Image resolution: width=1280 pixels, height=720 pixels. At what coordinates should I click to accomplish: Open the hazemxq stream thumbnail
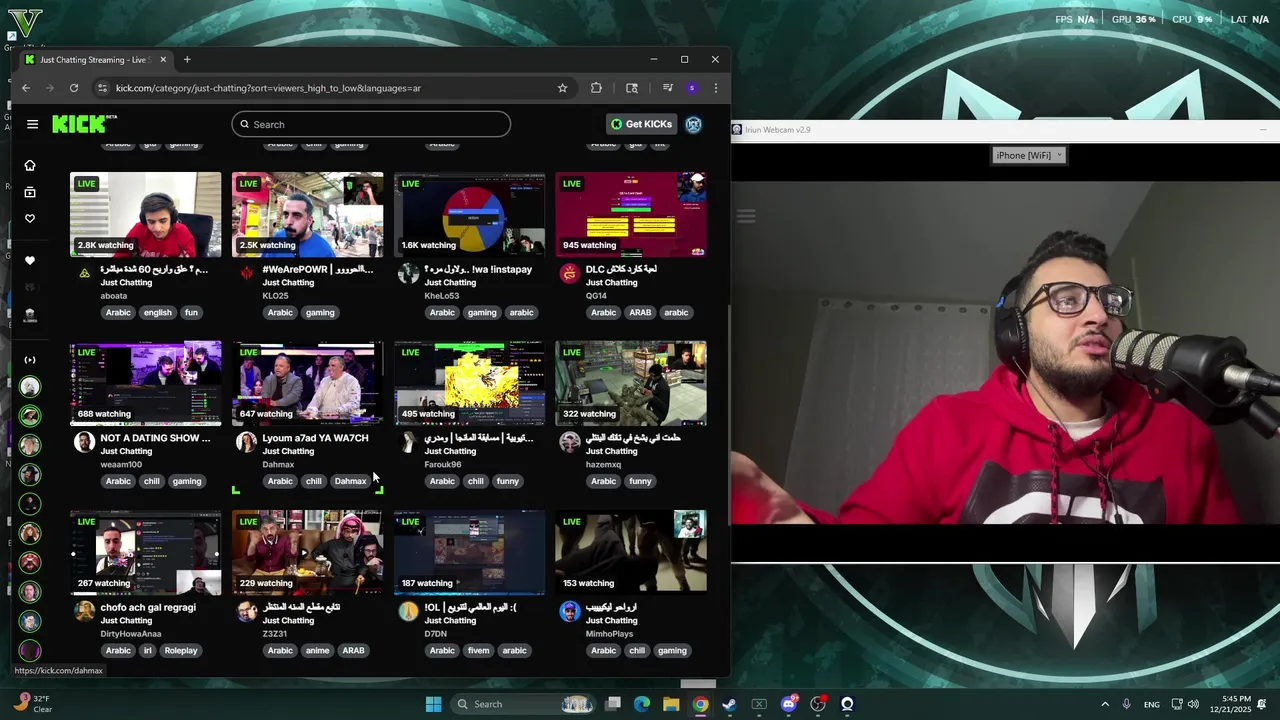631,384
